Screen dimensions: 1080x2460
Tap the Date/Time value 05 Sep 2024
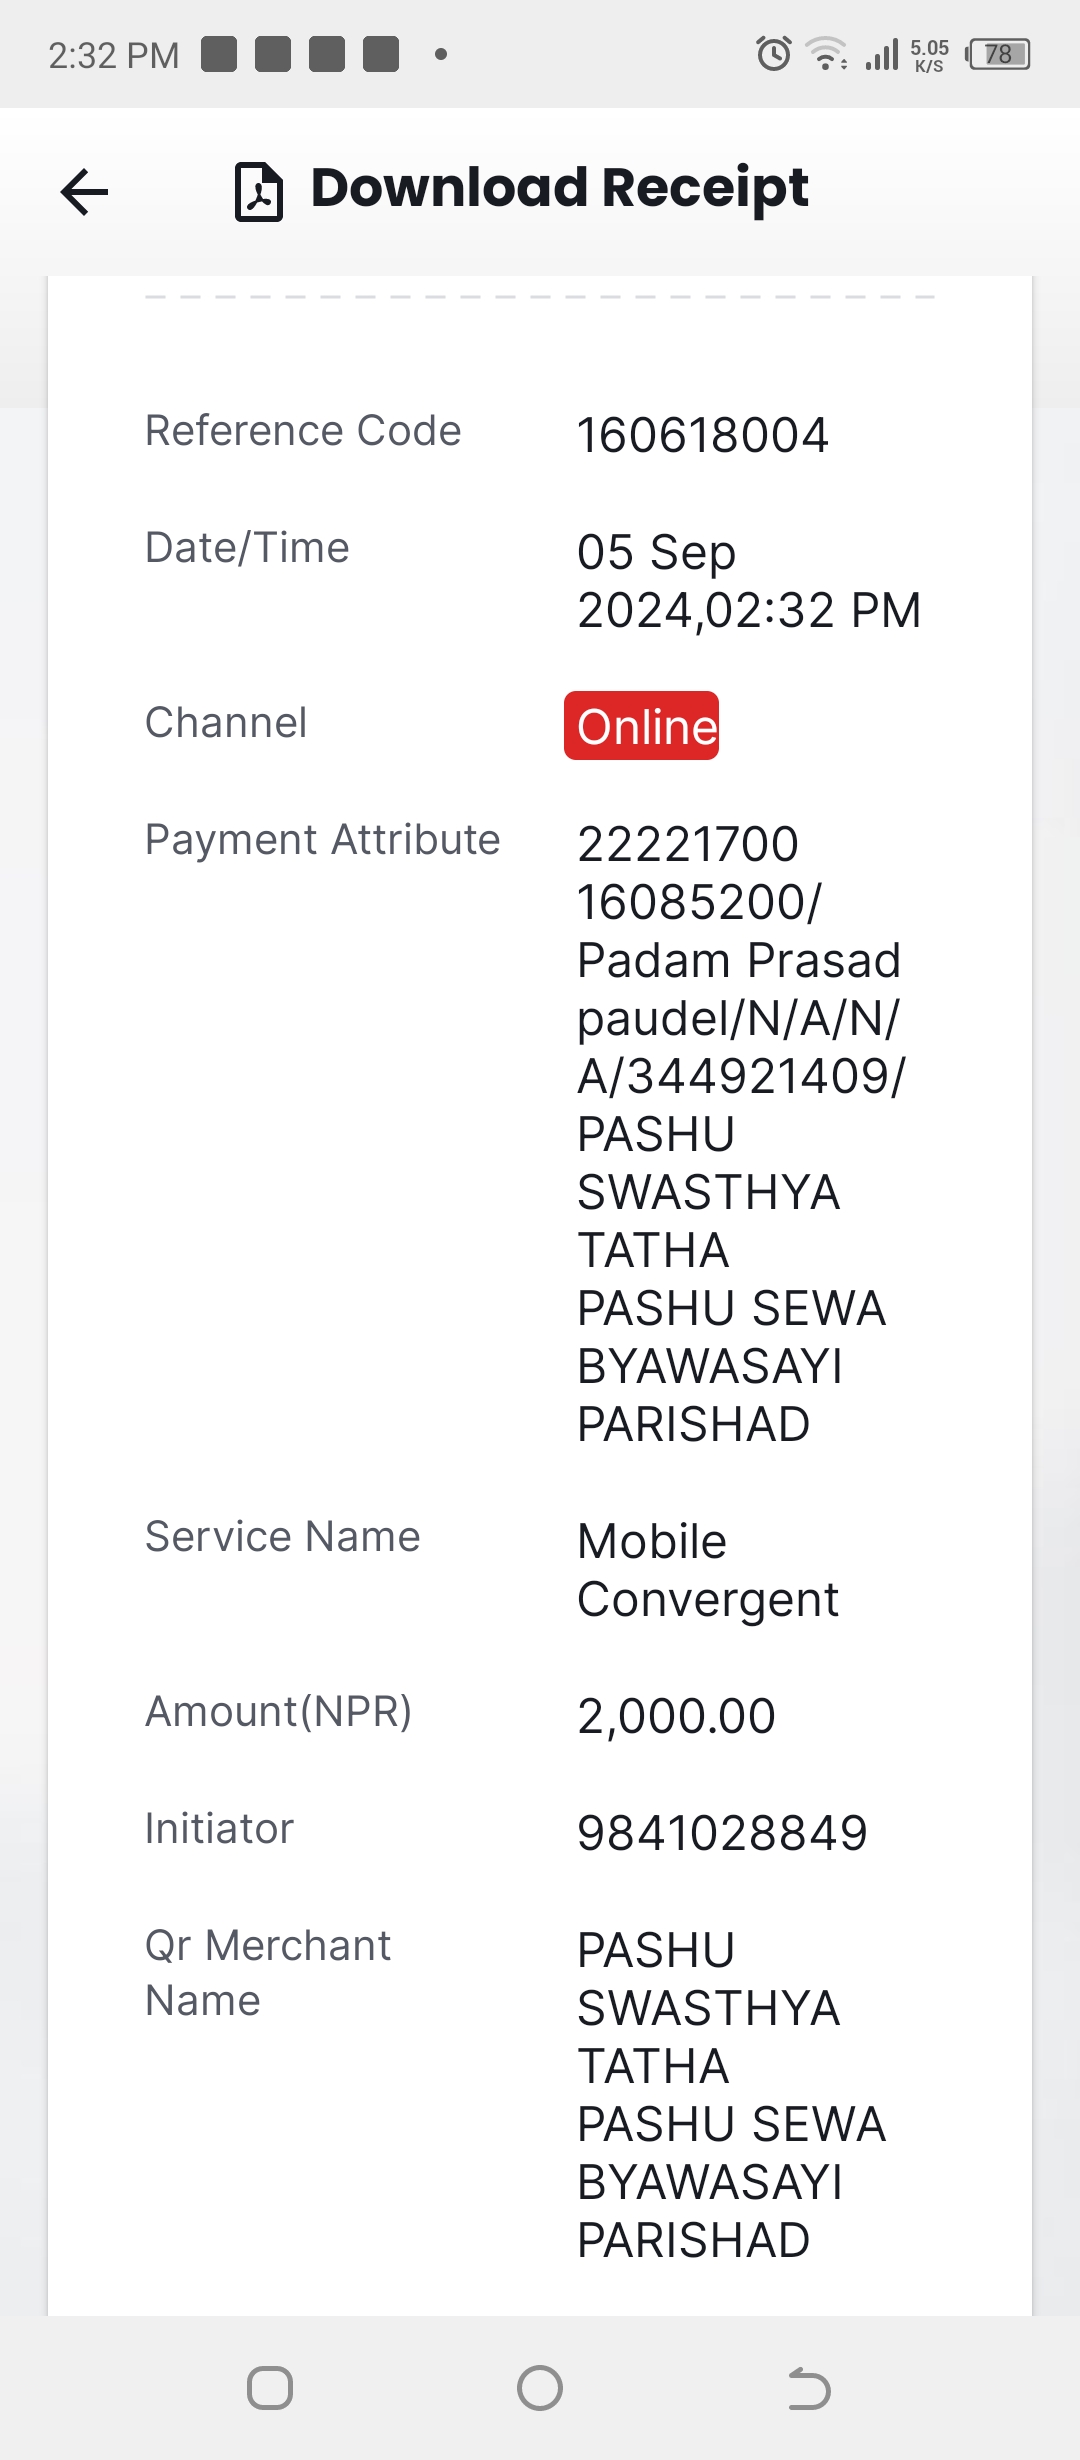pos(748,581)
